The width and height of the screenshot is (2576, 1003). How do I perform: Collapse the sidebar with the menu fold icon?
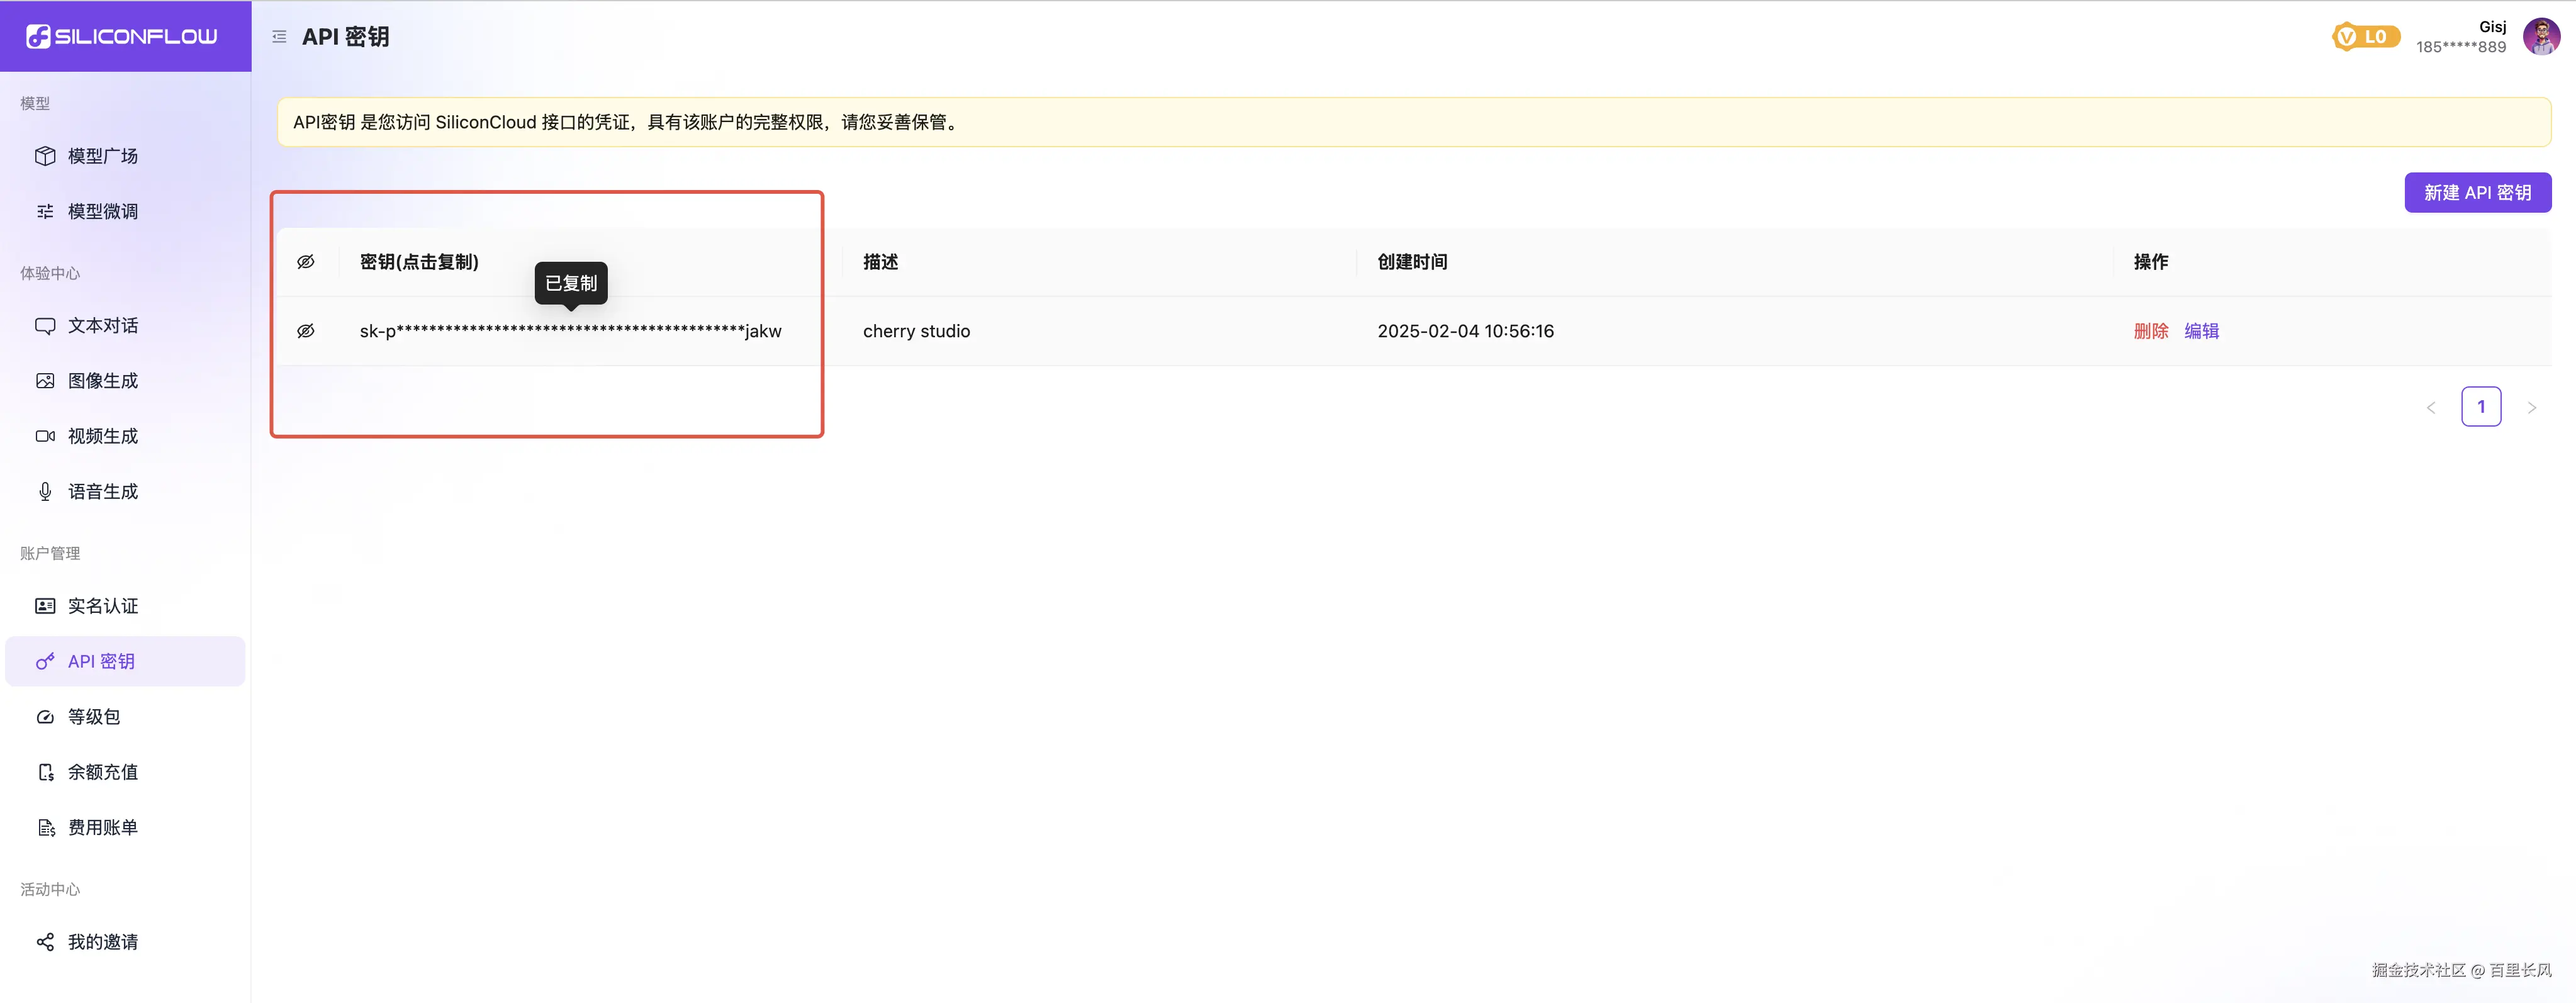(279, 37)
